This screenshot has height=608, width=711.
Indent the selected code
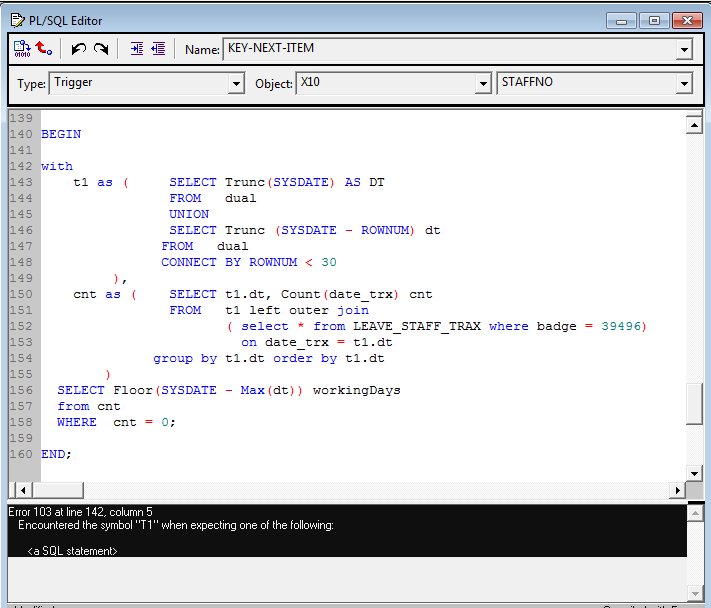click(x=137, y=48)
